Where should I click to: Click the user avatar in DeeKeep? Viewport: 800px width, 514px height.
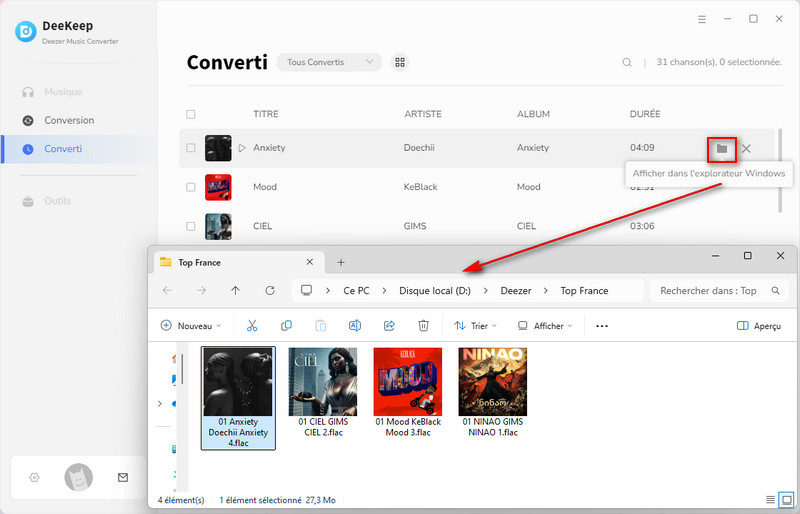pyautogui.click(x=79, y=478)
